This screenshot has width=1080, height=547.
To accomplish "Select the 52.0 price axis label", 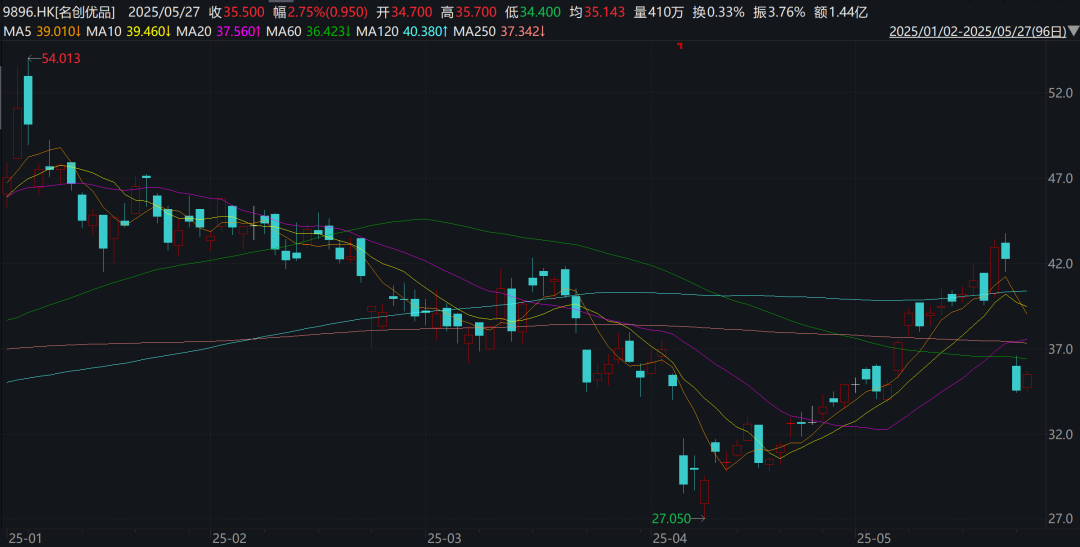I will [1059, 93].
